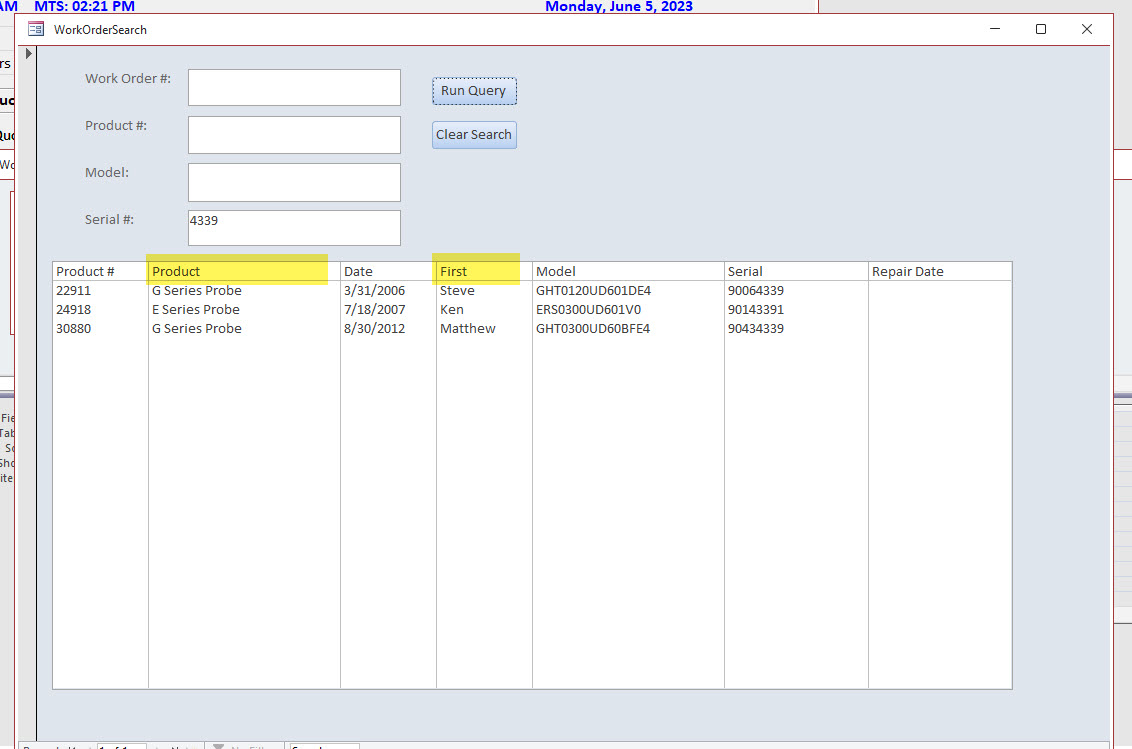Click the Work Order # input field

pos(293,87)
